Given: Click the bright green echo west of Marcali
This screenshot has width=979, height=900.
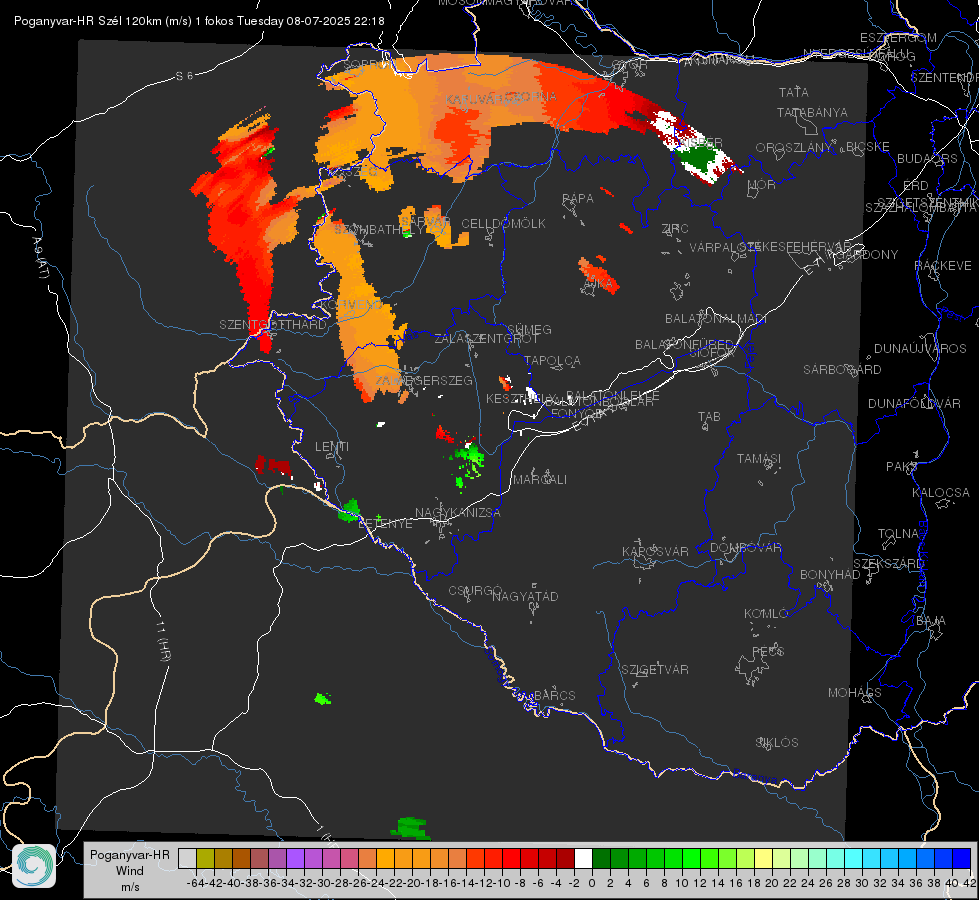Looking at the screenshot, I should tap(468, 462).
